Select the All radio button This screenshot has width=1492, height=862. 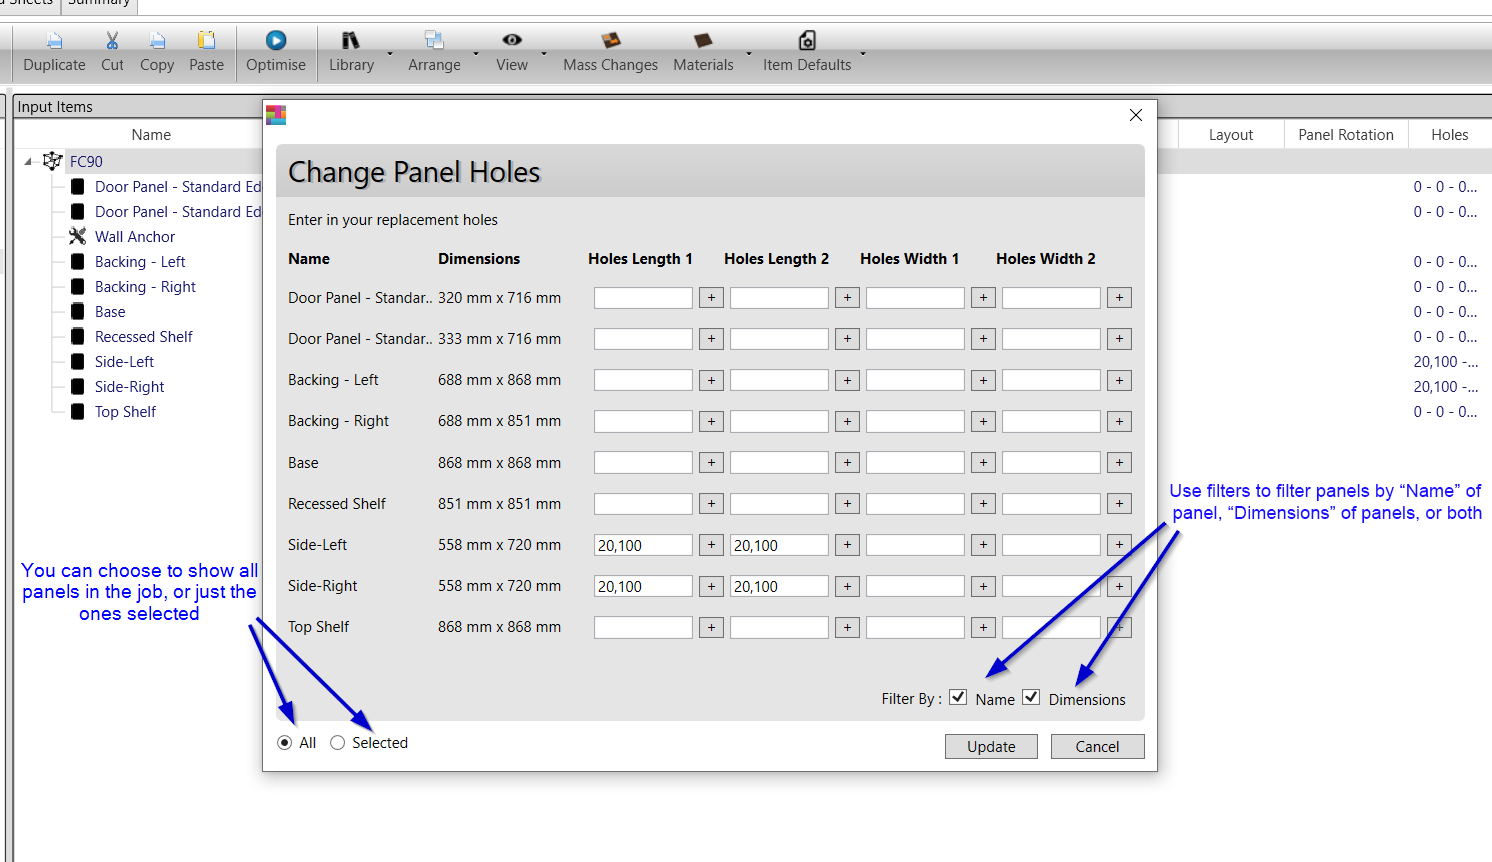point(285,743)
